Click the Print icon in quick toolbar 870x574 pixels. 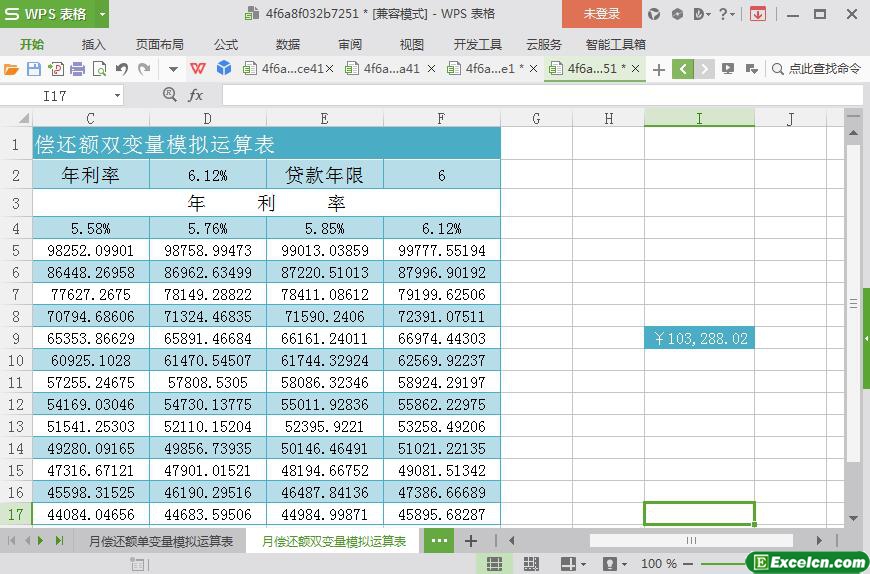[77, 69]
